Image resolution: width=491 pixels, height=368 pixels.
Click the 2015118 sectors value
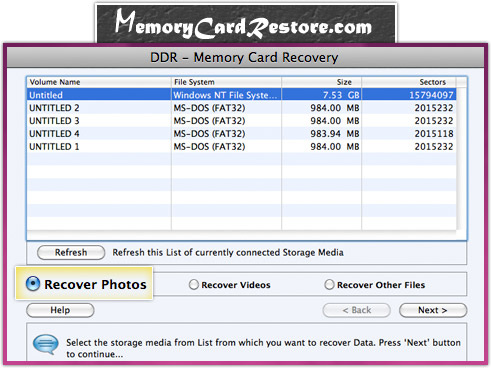(x=434, y=134)
